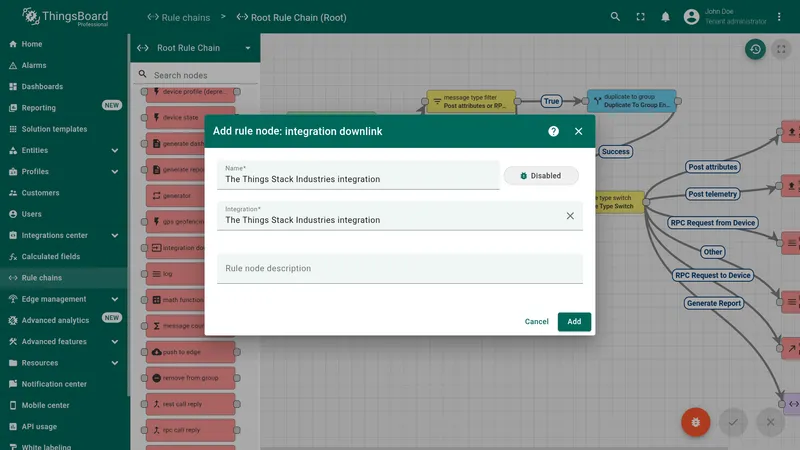Image resolution: width=800 pixels, height=450 pixels.
Task: Open the Integration selection field
Action: tap(399, 216)
